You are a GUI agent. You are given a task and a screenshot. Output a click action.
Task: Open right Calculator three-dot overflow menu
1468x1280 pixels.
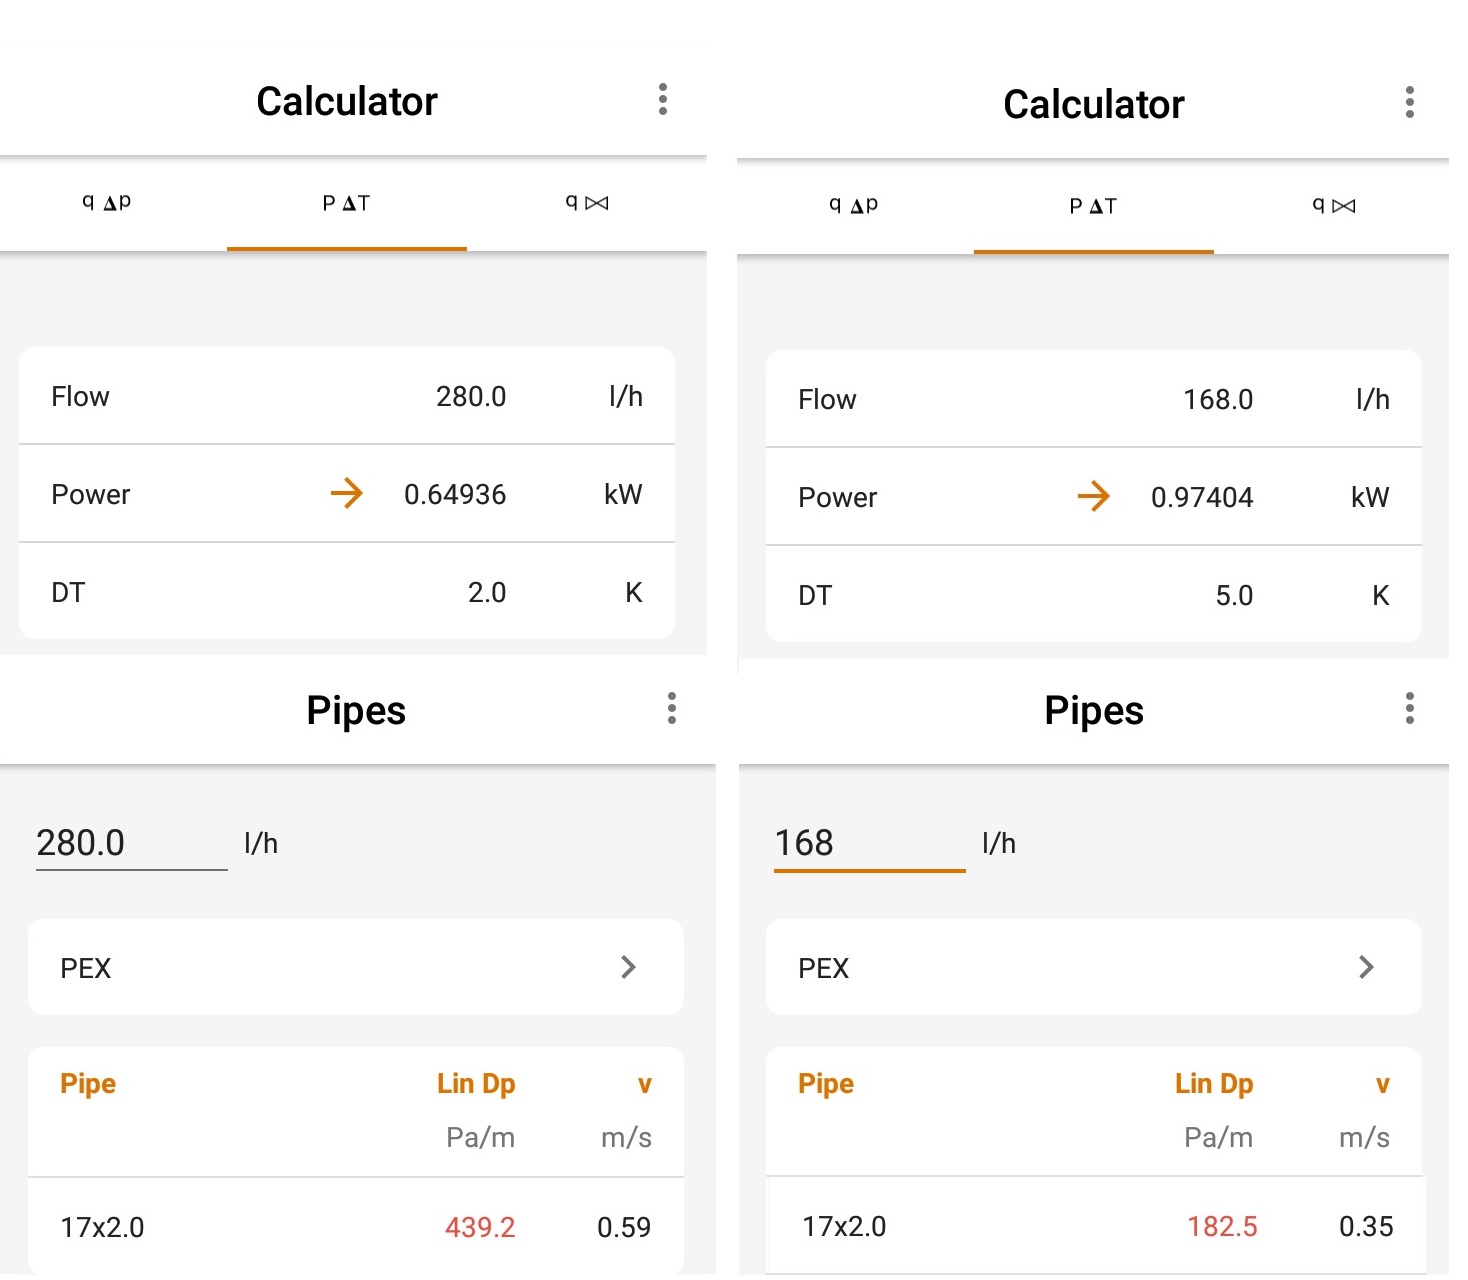tap(1409, 102)
